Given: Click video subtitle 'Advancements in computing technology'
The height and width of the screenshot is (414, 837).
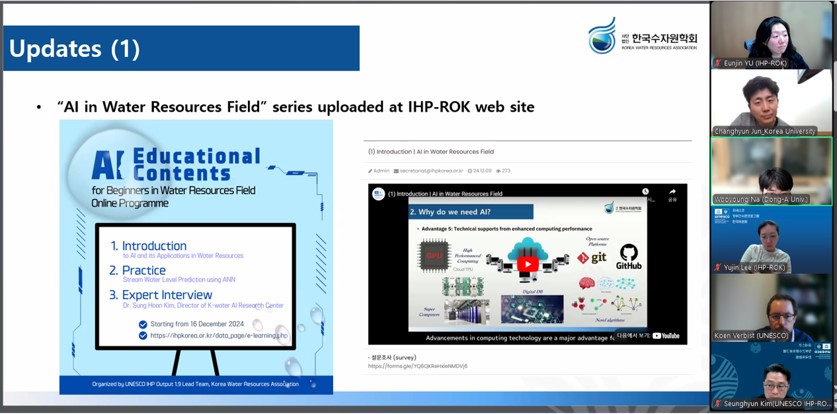Looking at the screenshot, I should [519, 338].
